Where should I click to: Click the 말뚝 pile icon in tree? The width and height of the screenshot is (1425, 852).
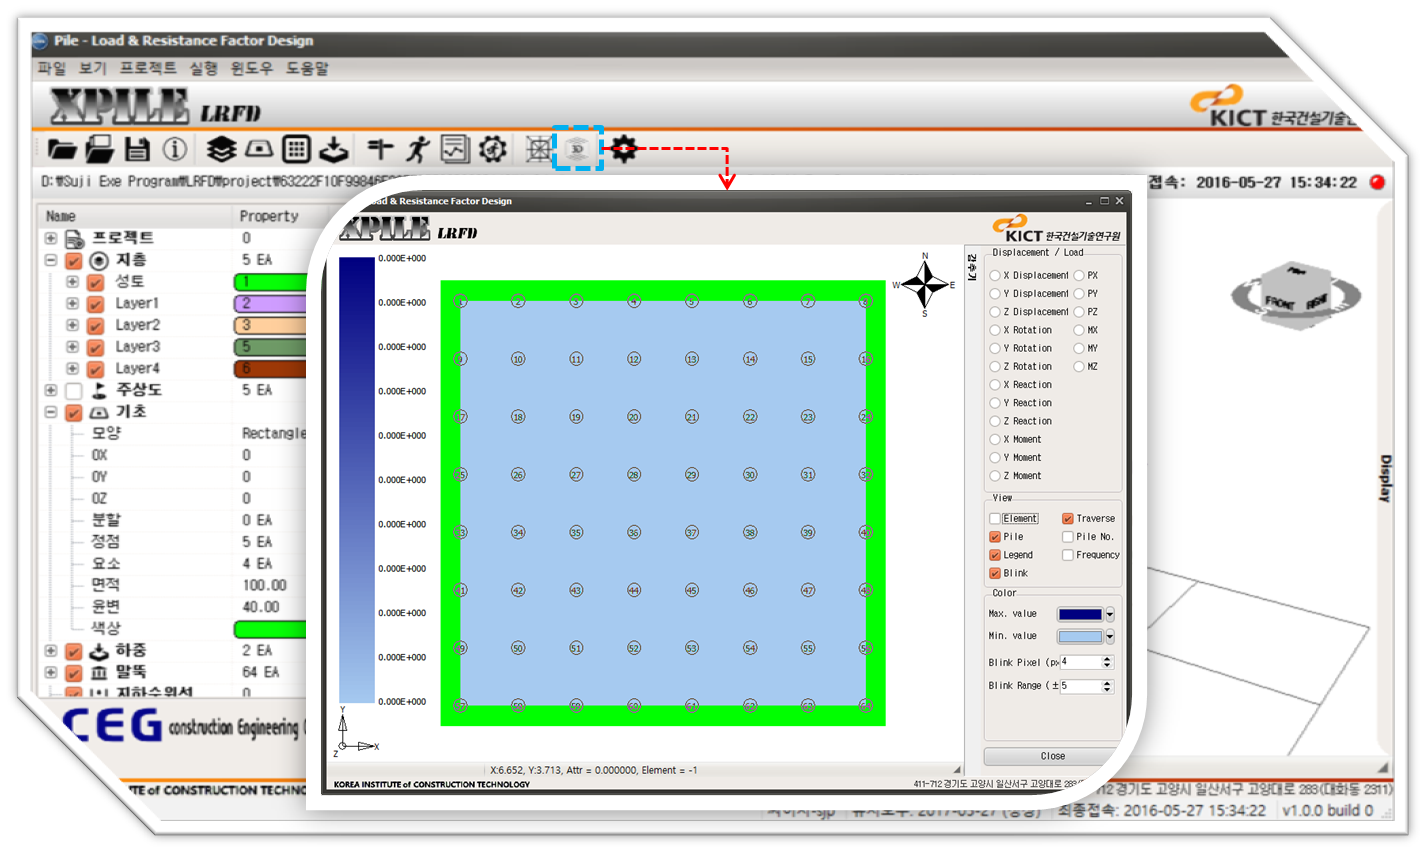tap(98, 673)
